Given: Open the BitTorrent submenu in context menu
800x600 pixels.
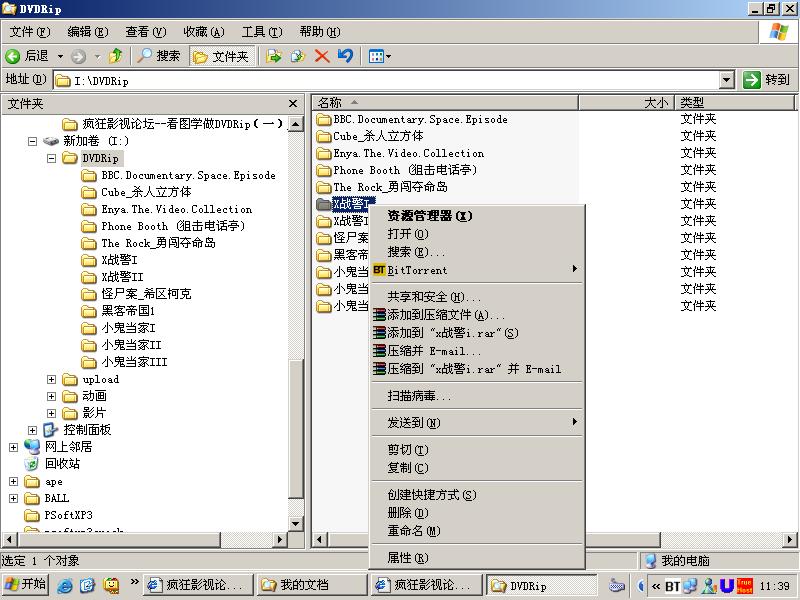Looking at the screenshot, I should pyautogui.click(x=478, y=270).
